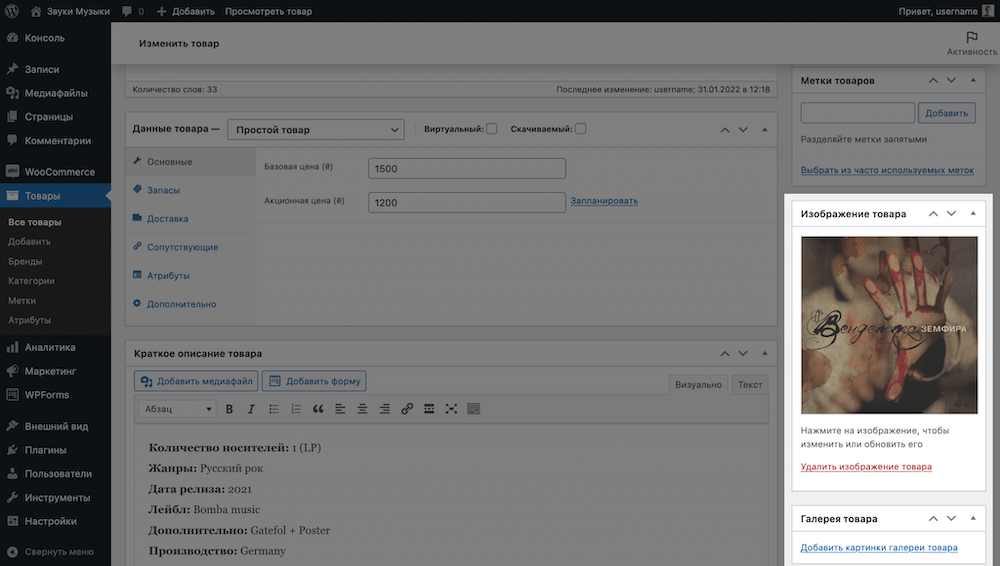Enable the Виртуальный checkbox

pos(492,129)
